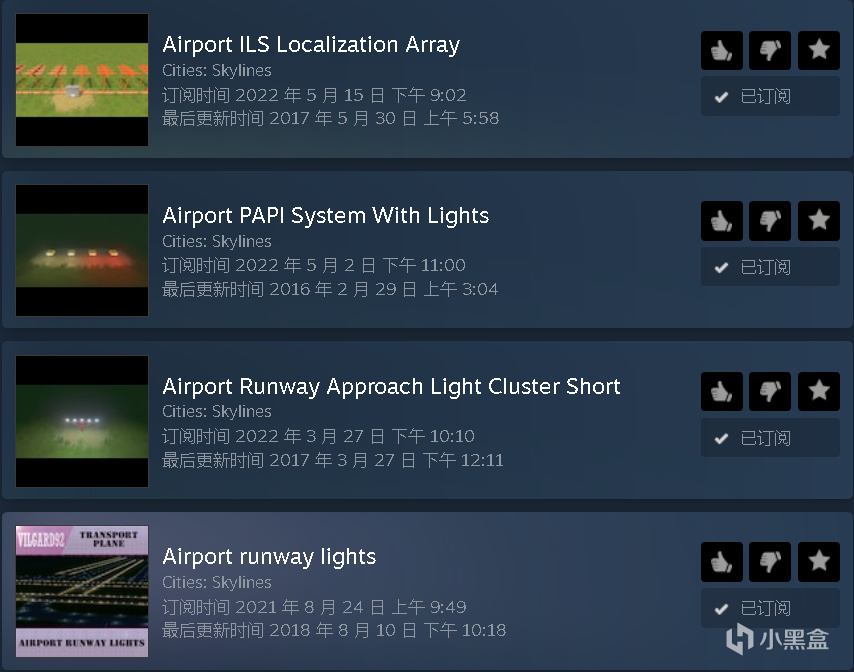This screenshot has width=854, height=672.
Task: Thumbs up Airport runway lights item
Action: point(722,562)
